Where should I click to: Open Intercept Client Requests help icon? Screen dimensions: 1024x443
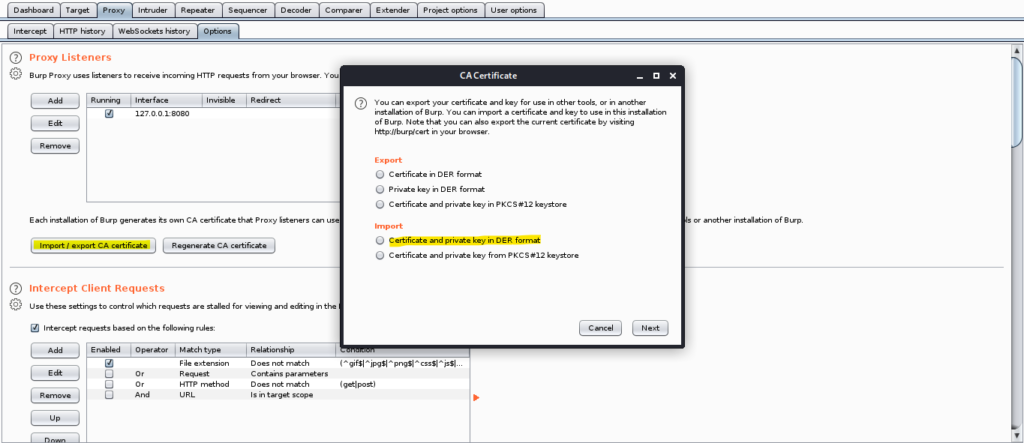(16, 289)
